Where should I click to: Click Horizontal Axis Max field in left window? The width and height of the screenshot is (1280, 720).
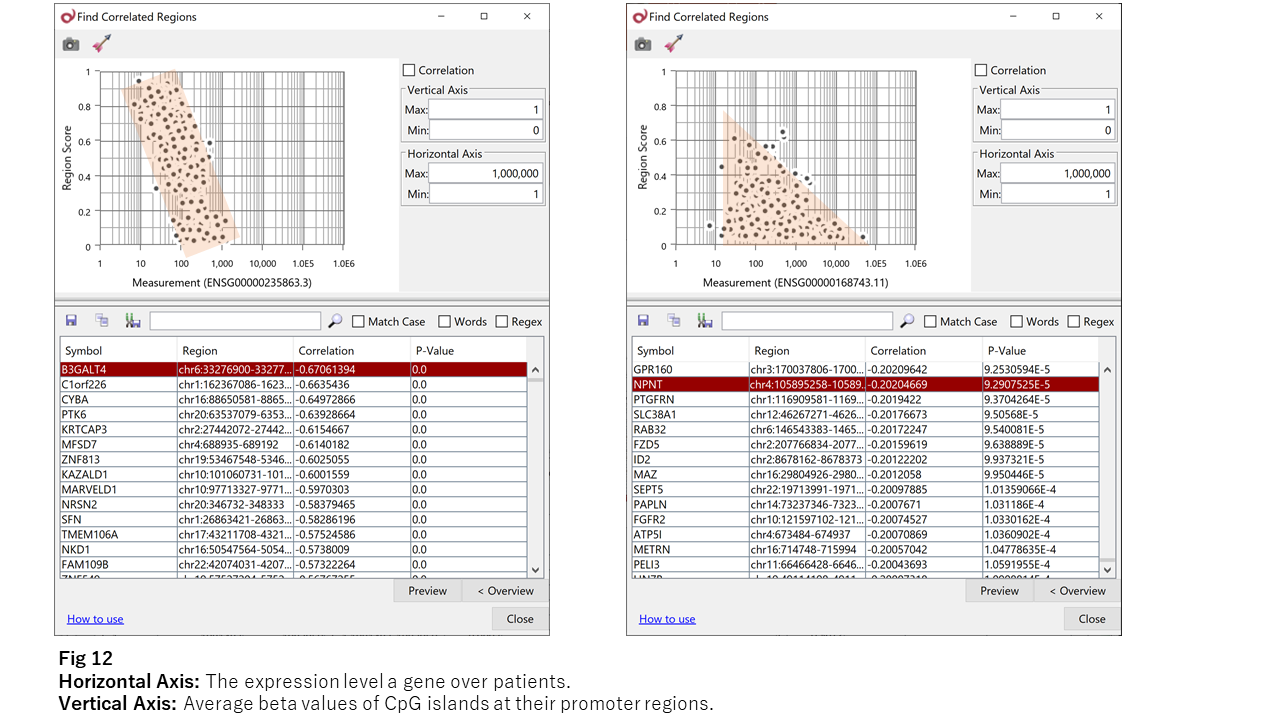click(486, 173)
